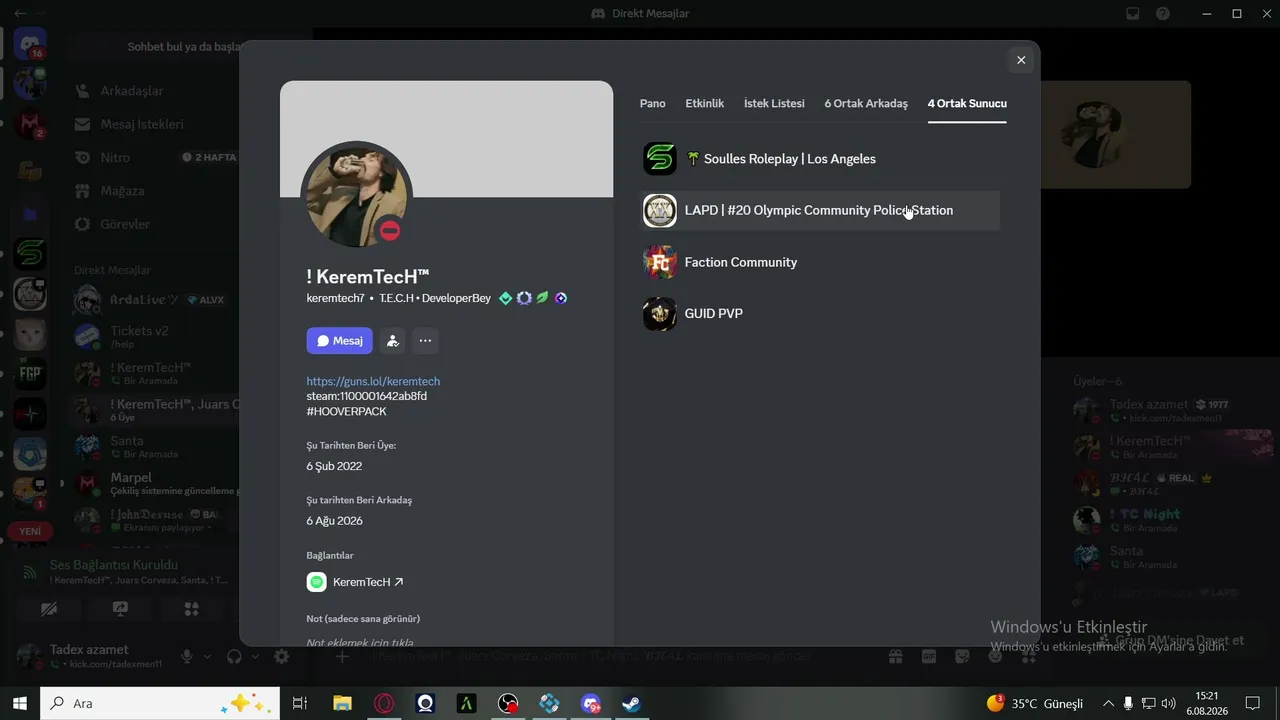
Task: Click the KeremTecH profile avatar
Action: pyautogui.click(x=356, y=195)
